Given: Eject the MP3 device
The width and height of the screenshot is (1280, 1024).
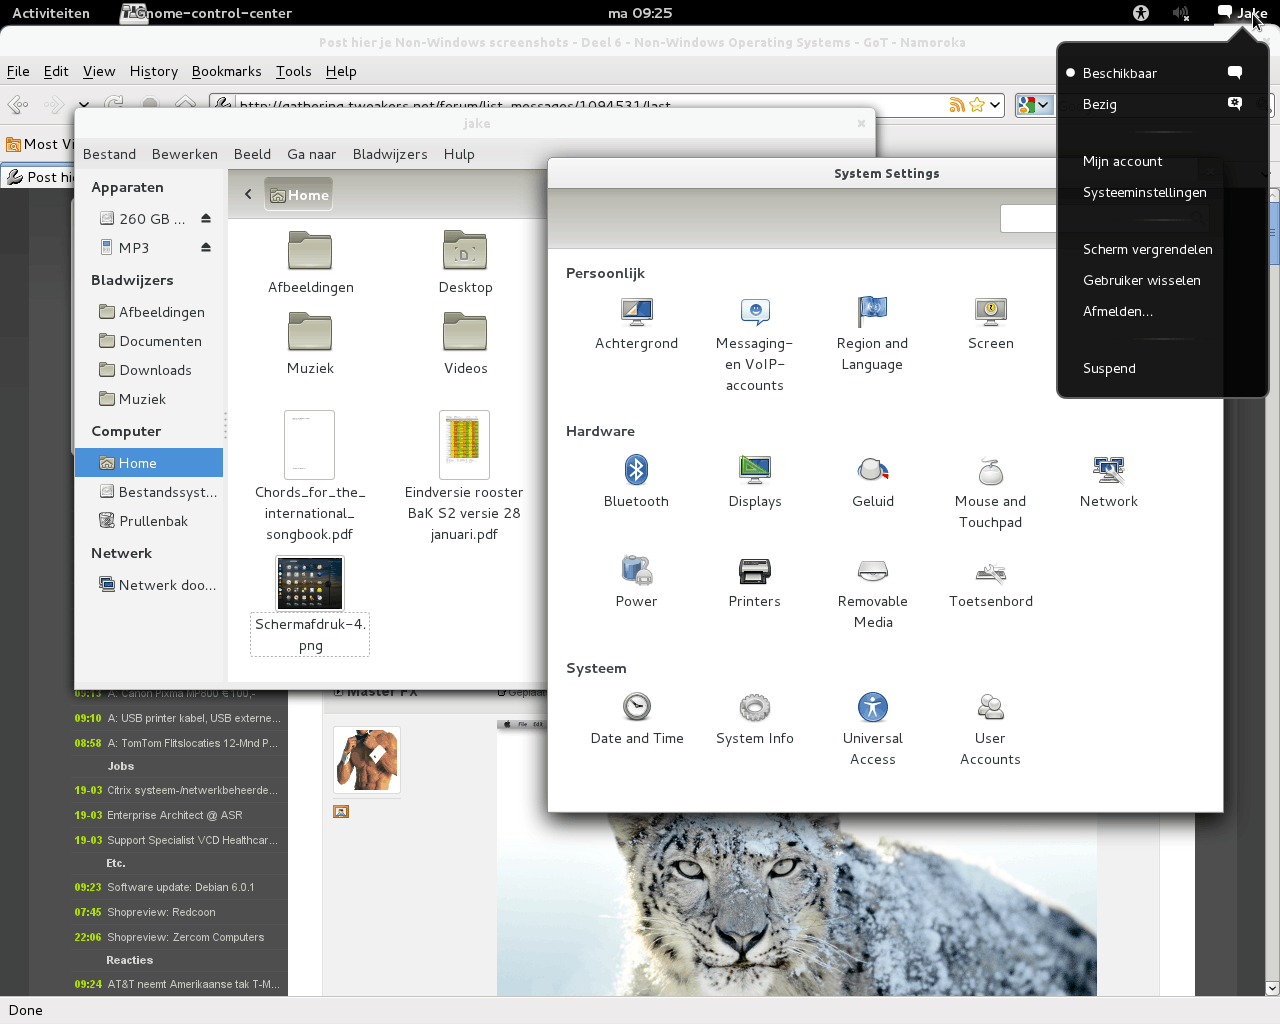Looking at the screenshot, I should (206, 247).
